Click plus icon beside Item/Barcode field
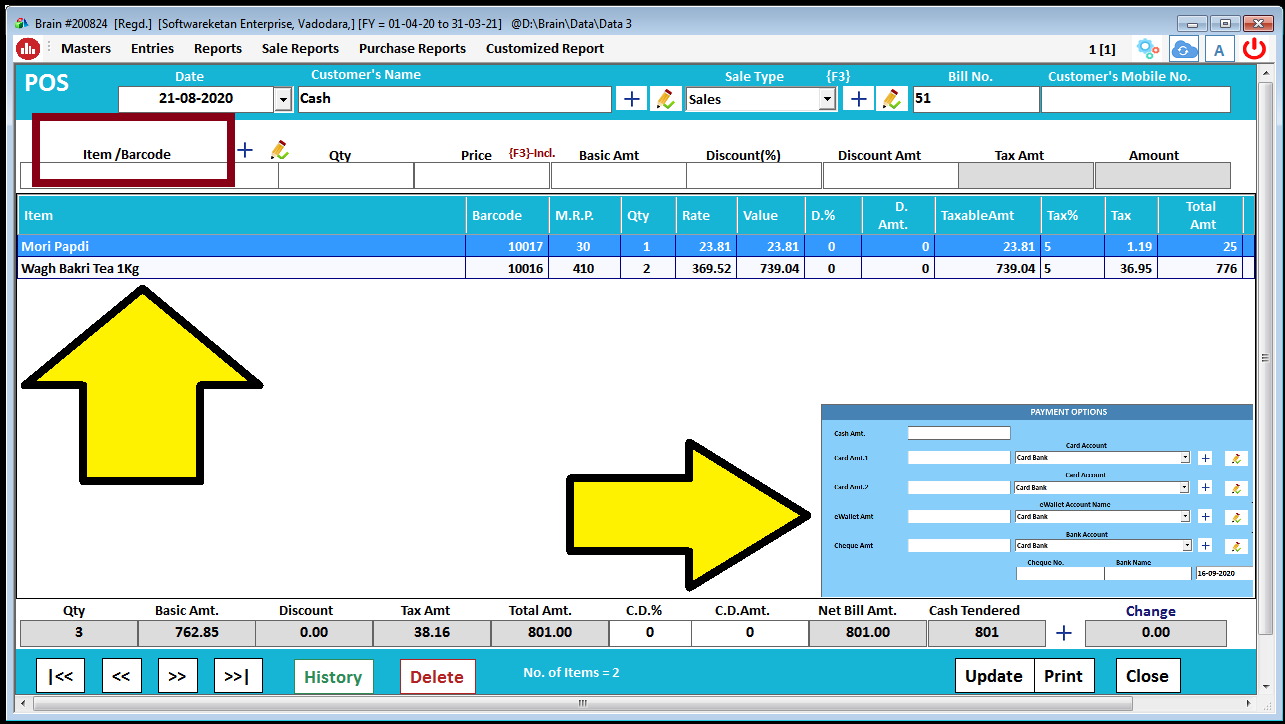The height and width of the screenshot is (724, 1285). (x=243, y=150)
